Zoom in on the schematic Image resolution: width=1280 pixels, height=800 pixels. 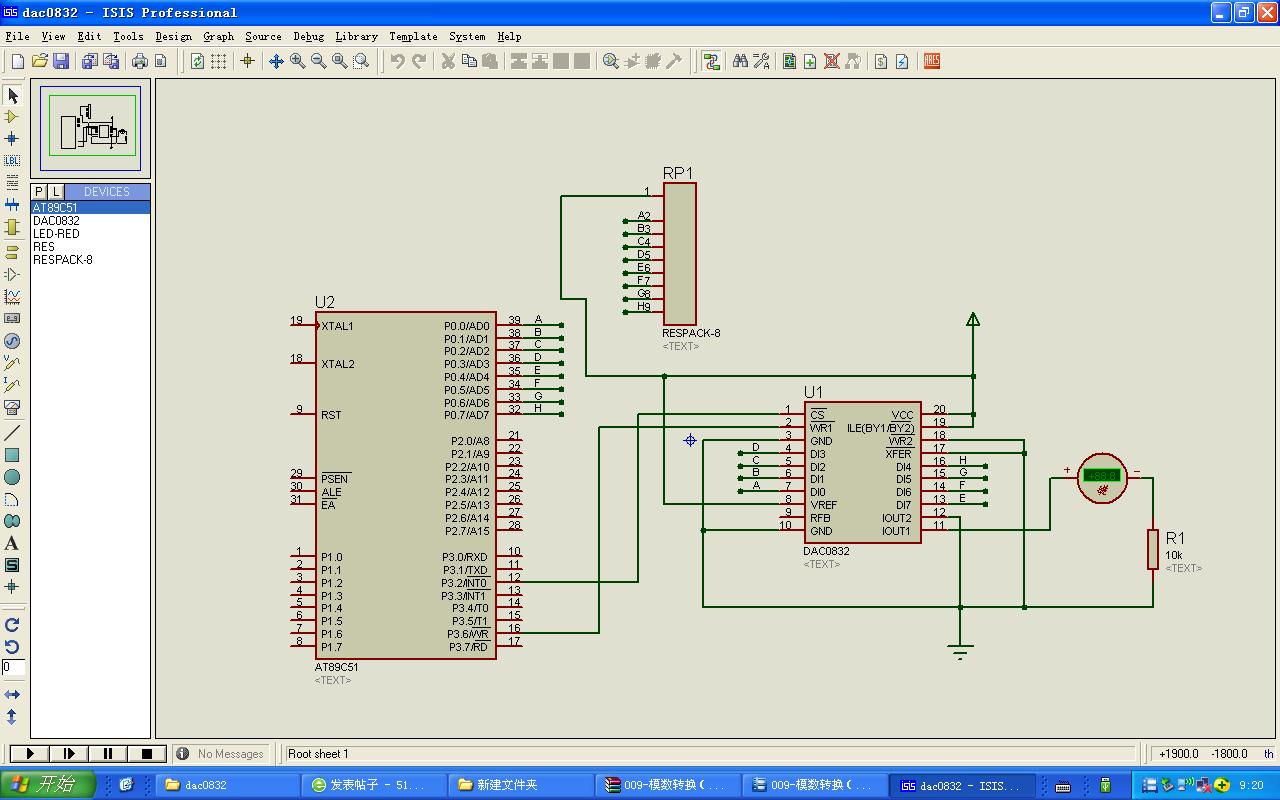click(x=298, y=61)
